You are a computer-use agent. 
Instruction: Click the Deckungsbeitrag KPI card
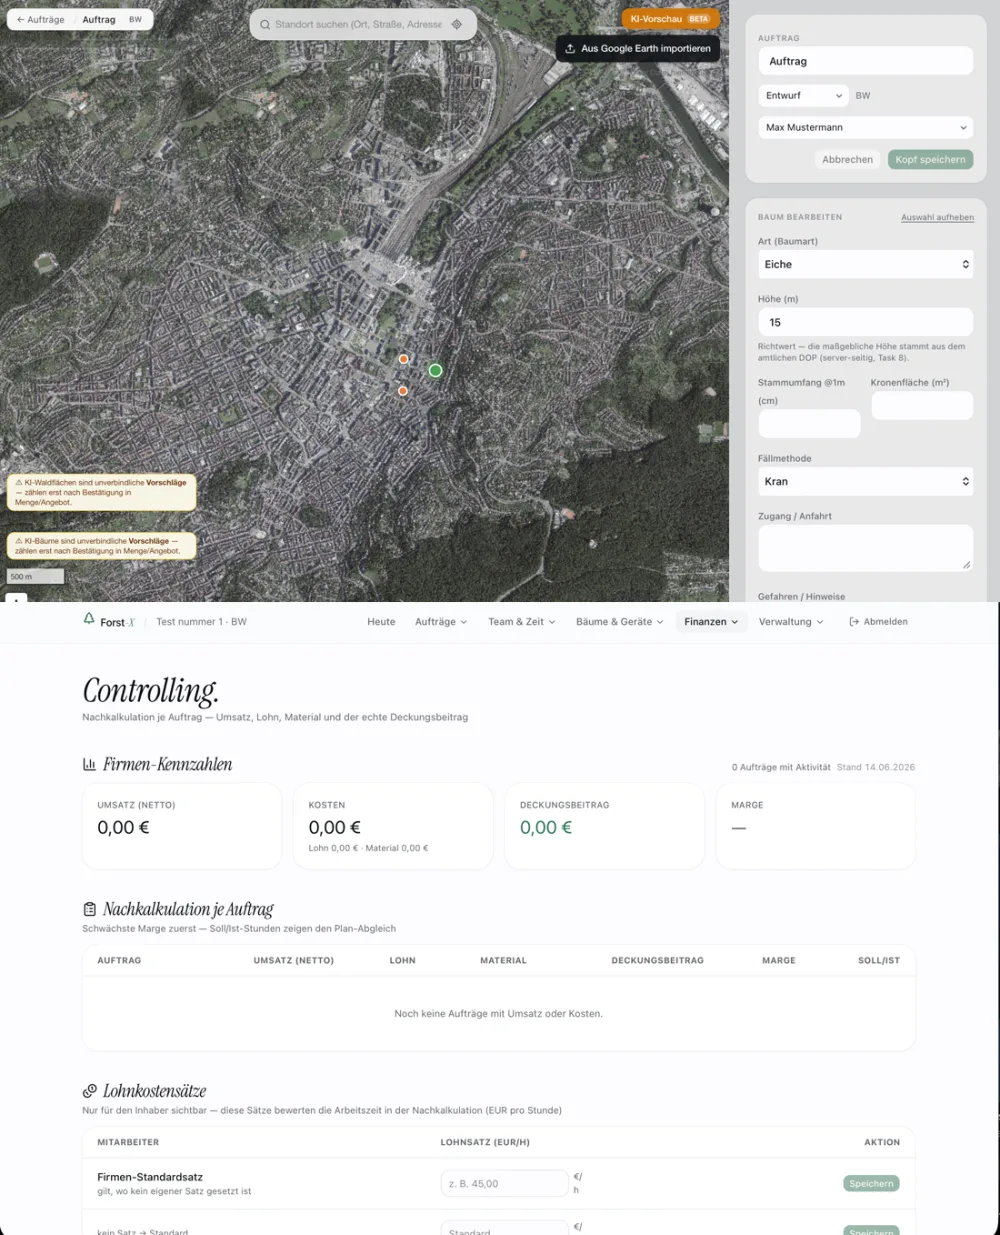coord(604,826)
